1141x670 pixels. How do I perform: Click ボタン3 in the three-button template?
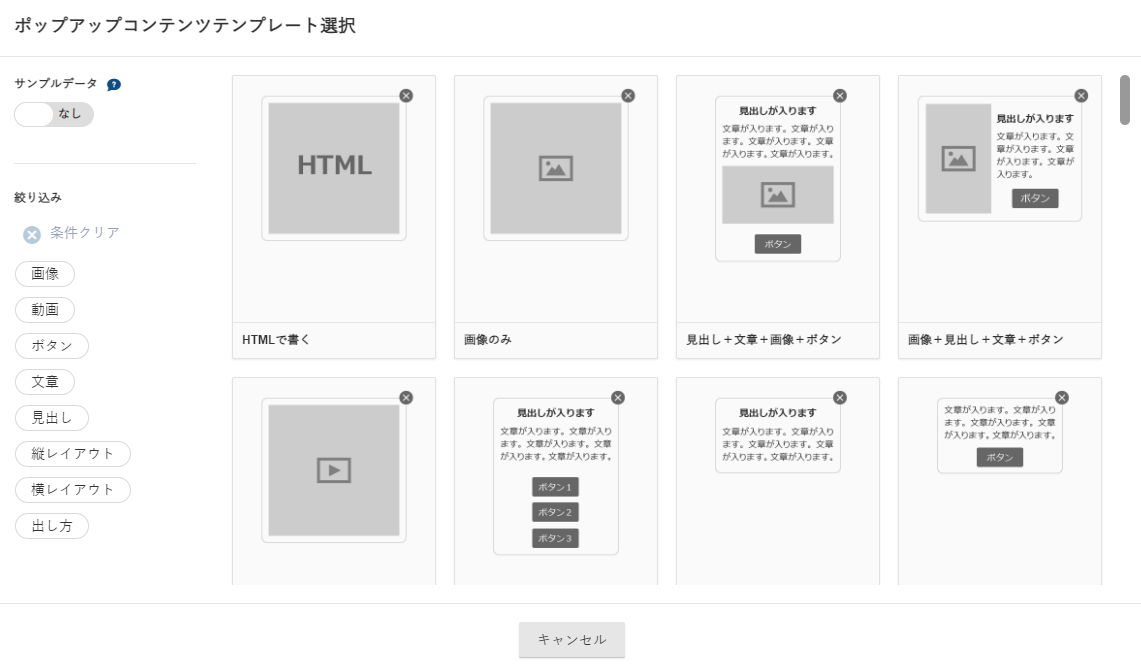pos(555,538)
